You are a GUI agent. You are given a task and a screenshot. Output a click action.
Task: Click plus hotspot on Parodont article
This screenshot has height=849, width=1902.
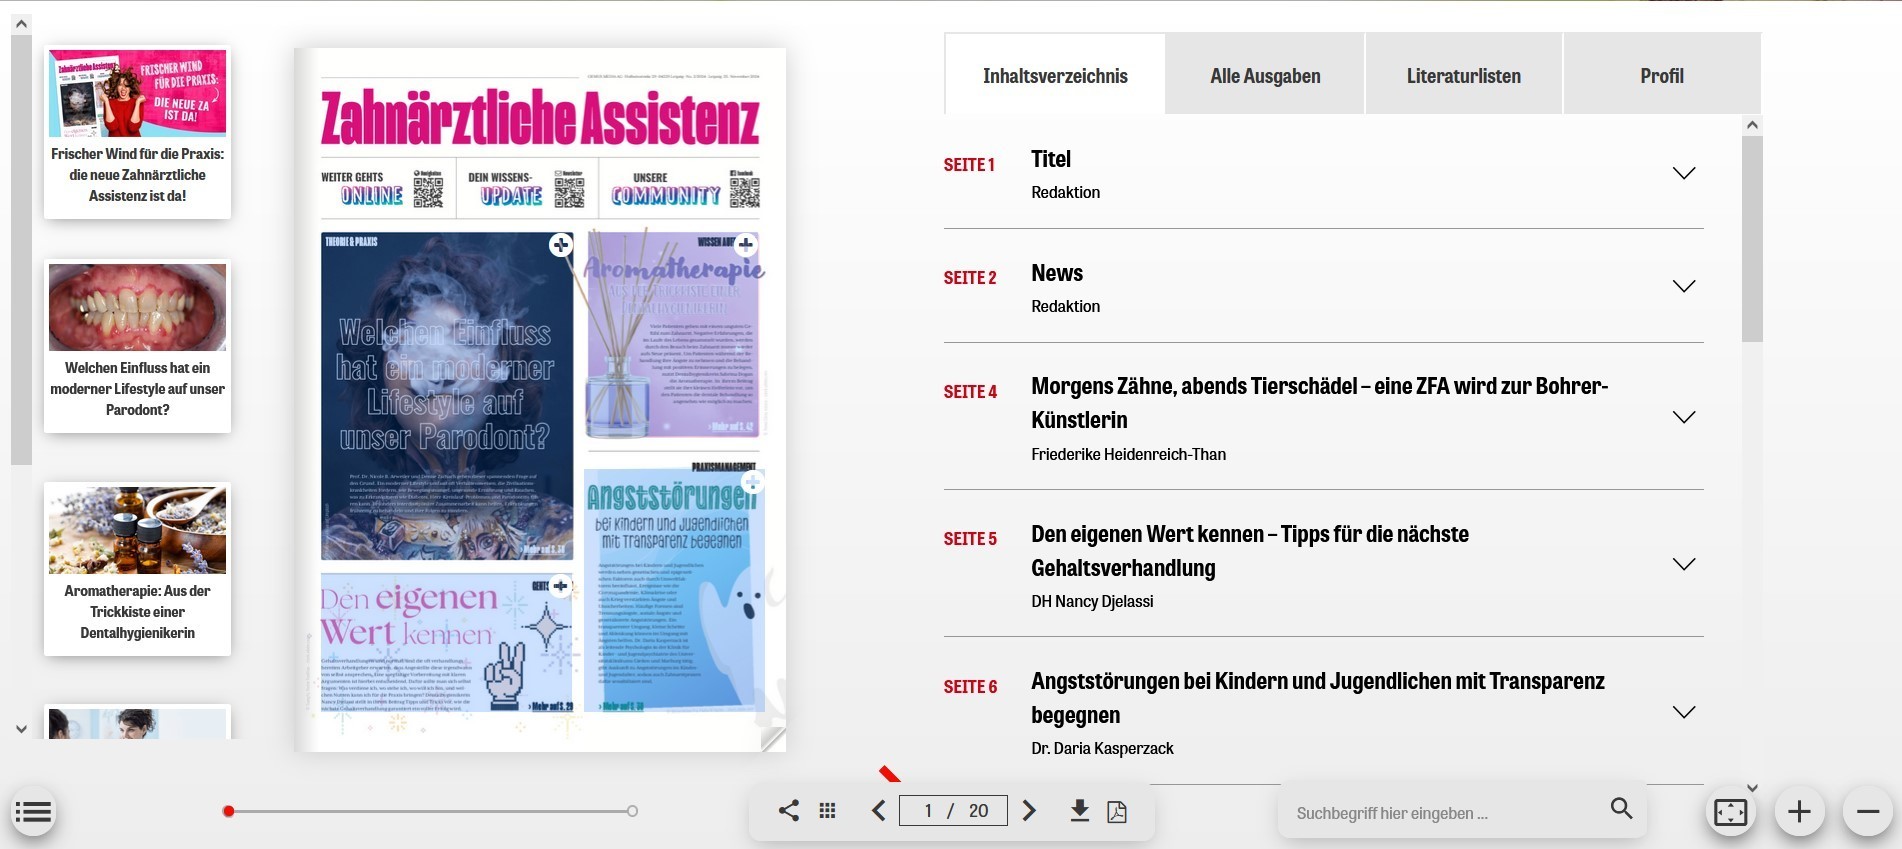point(561,245)
